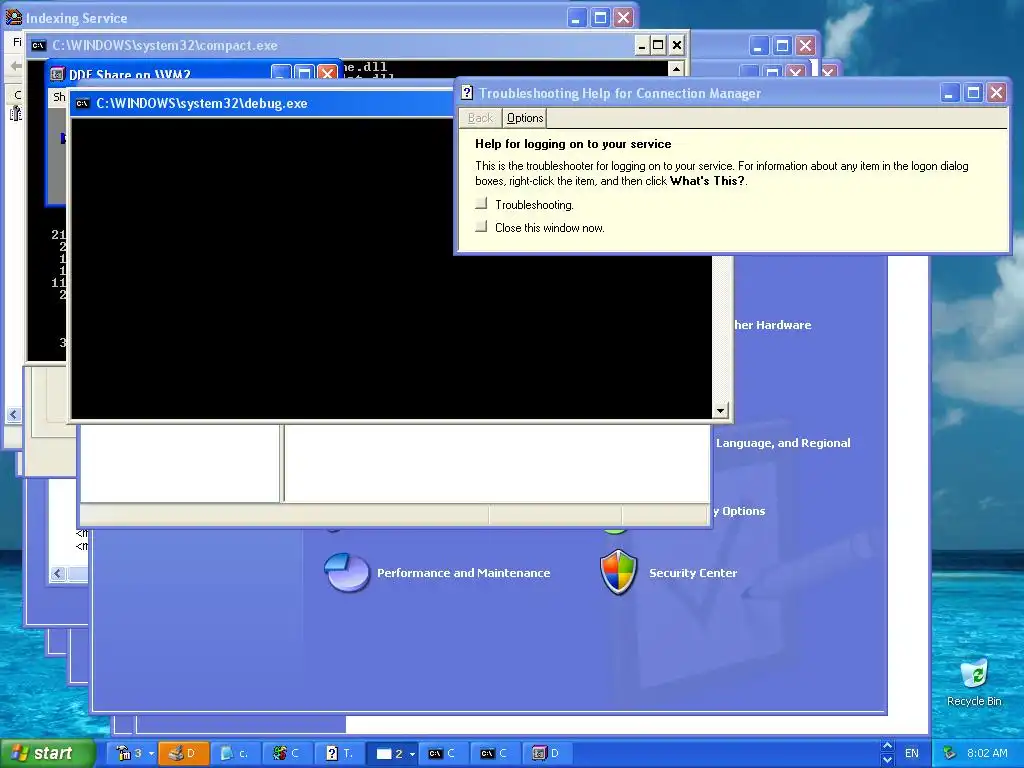The image size is (1024, 768).
Task: Click the DDE Share window title bar icon
Action: tap(57, 74)
